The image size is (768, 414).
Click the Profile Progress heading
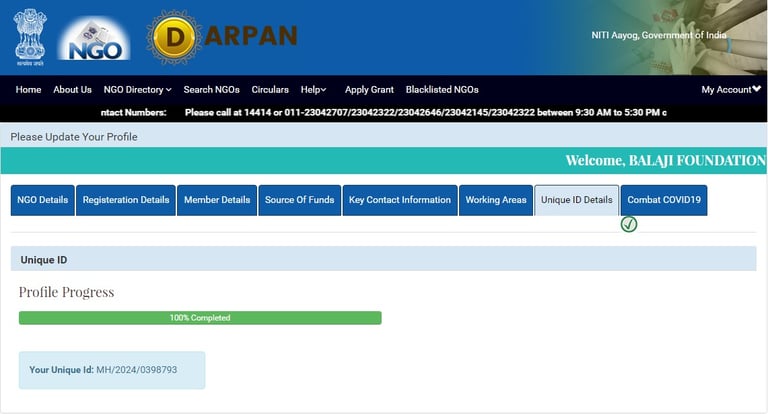[66, 292]
